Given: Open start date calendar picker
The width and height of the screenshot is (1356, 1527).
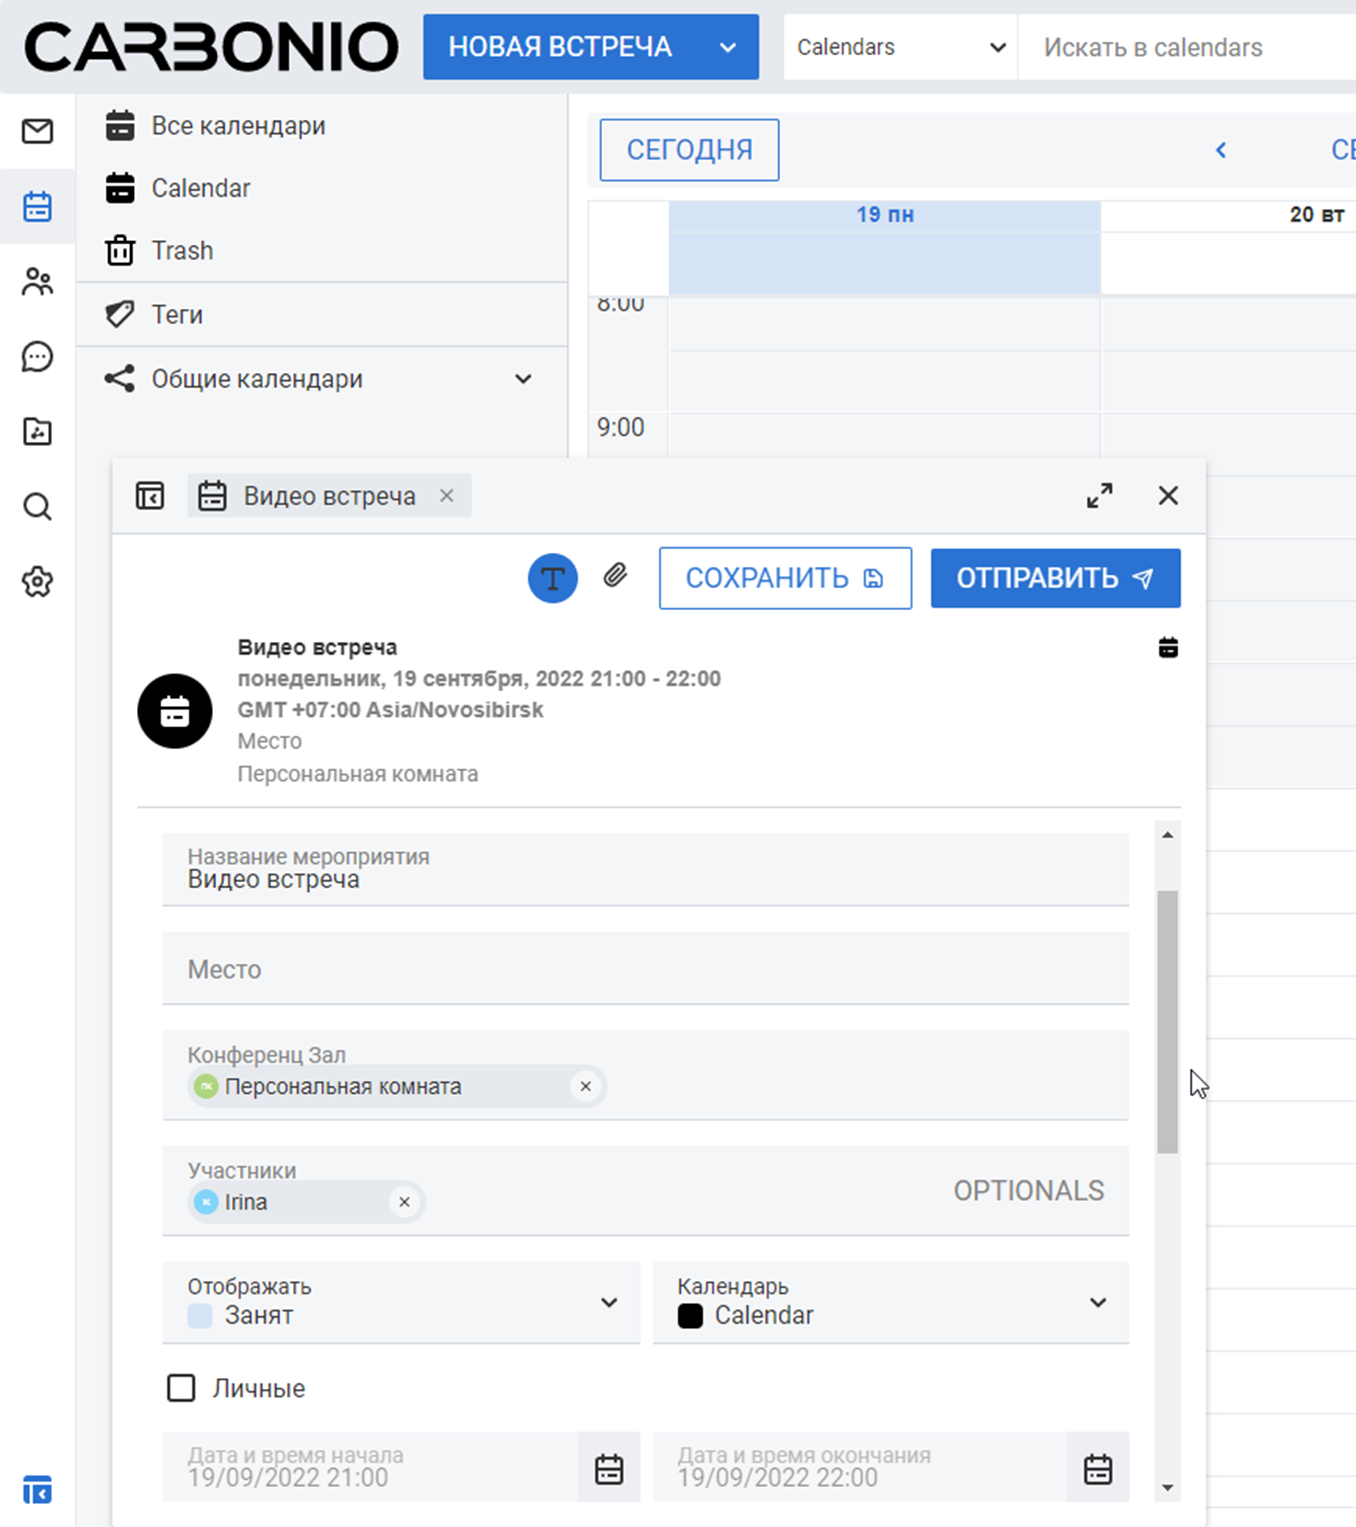Looking at the screenshot, I should coord(609,1469).
